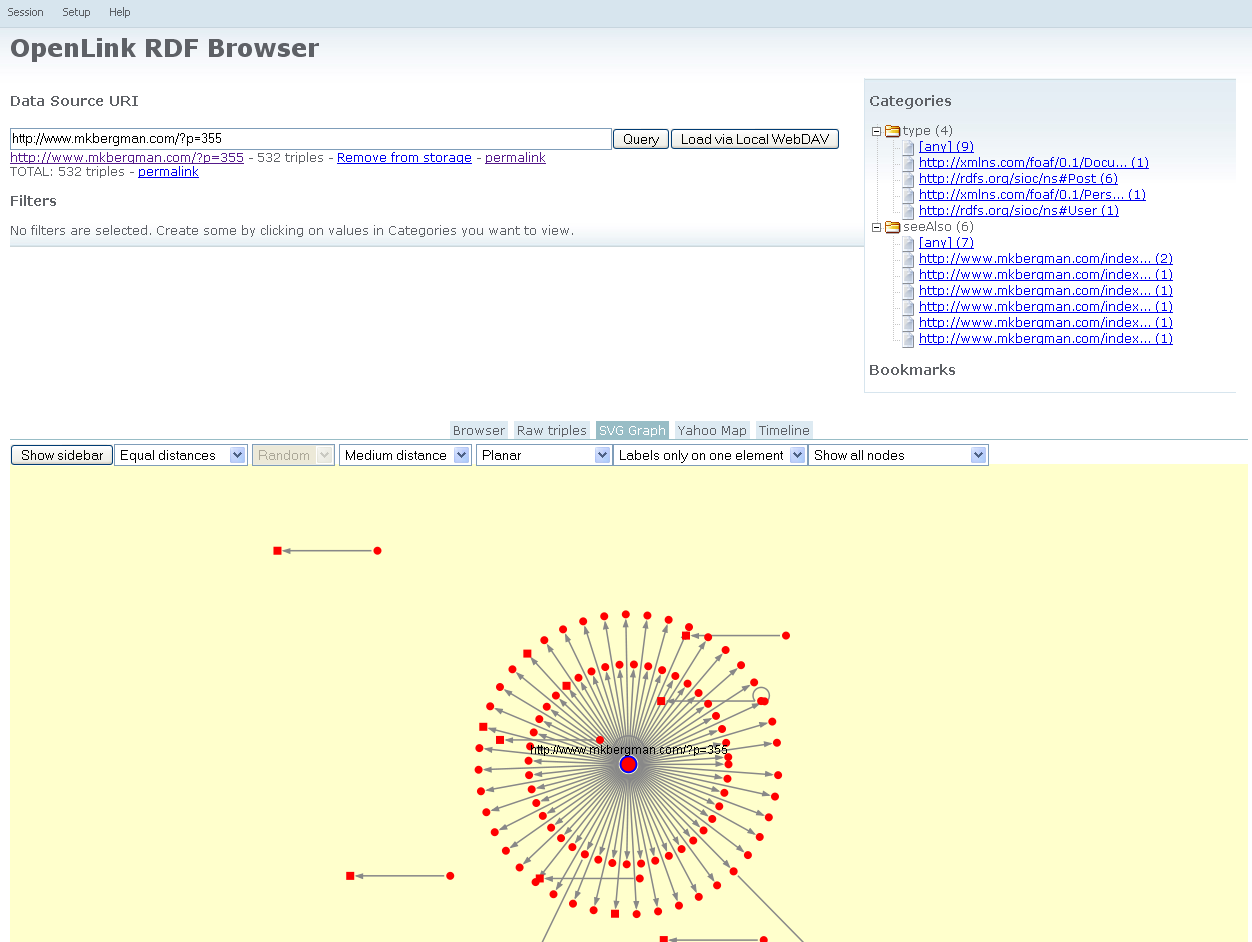Click Load via Local WebDAV button
1252x942 pixels.
pos(755,139)
